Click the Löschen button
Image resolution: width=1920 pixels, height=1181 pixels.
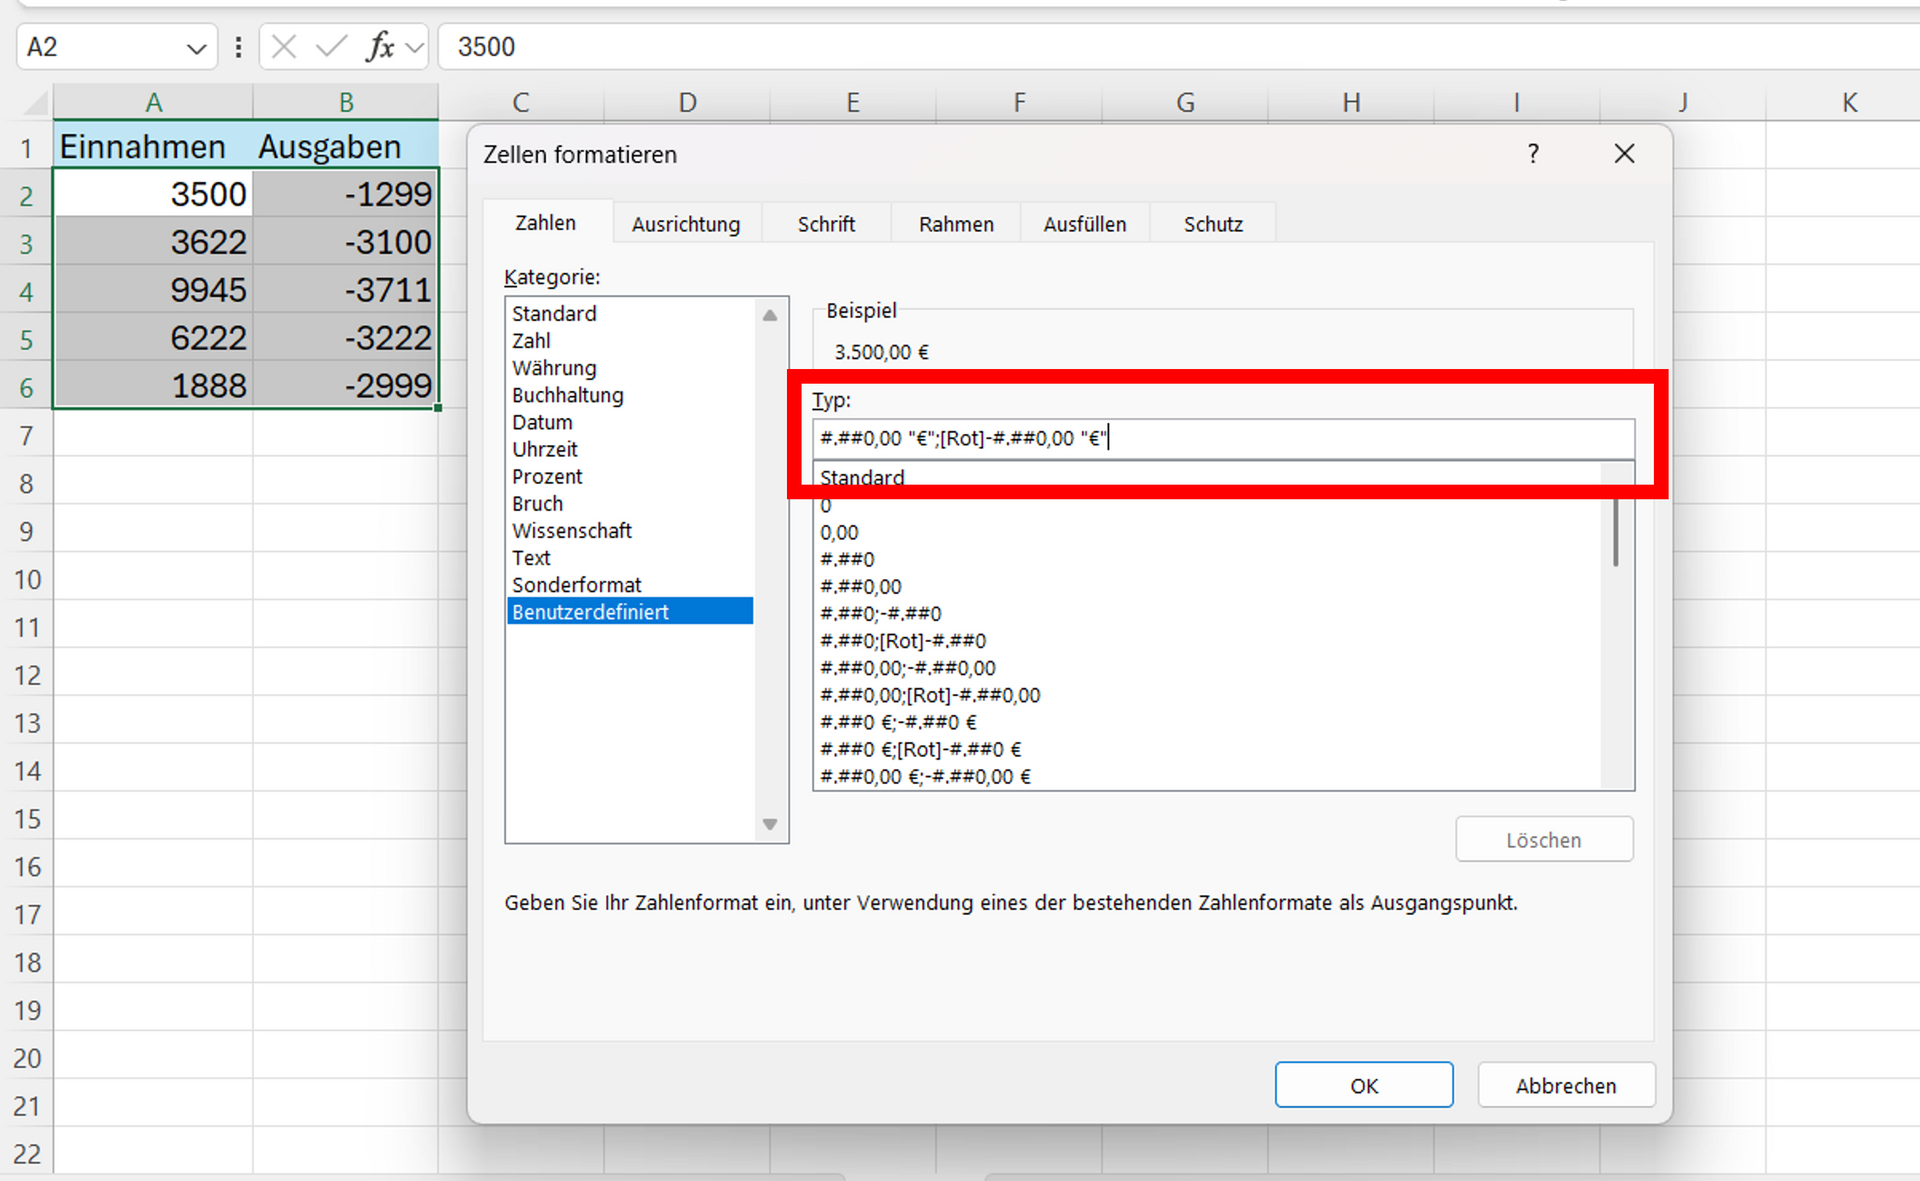1543,840
